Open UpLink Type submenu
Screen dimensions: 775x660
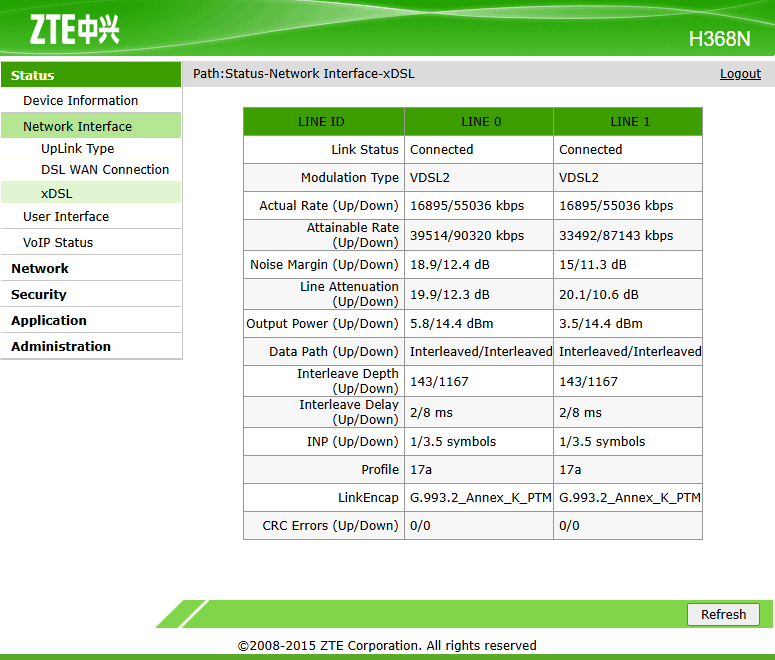(x=78, y=148)
